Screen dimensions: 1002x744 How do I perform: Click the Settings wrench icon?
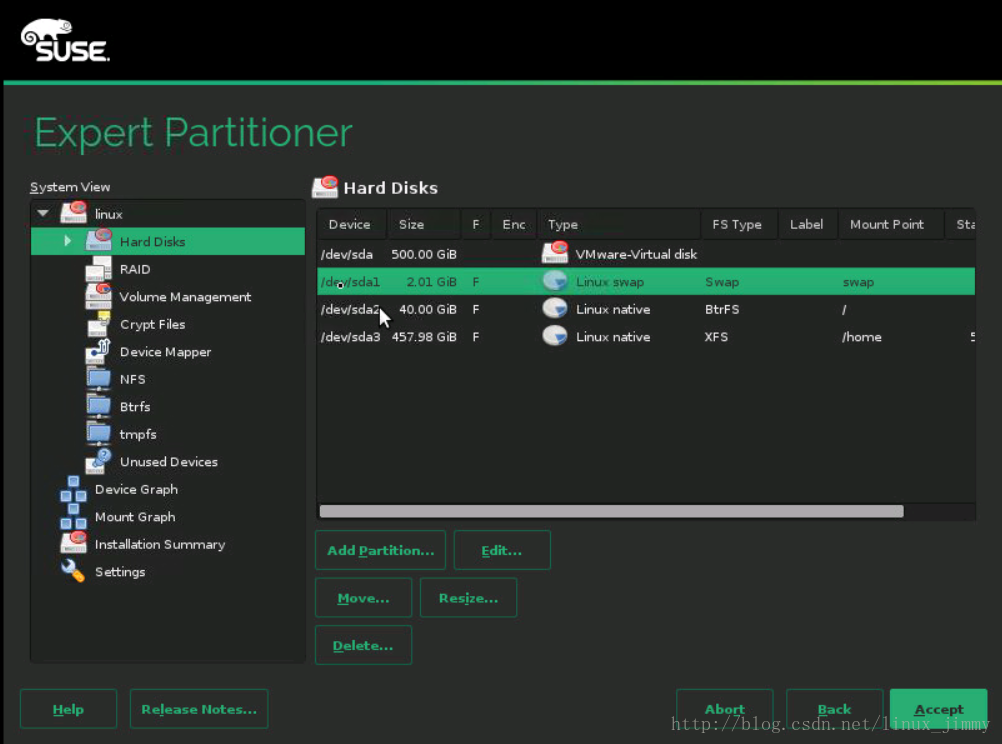pos(73,571)
